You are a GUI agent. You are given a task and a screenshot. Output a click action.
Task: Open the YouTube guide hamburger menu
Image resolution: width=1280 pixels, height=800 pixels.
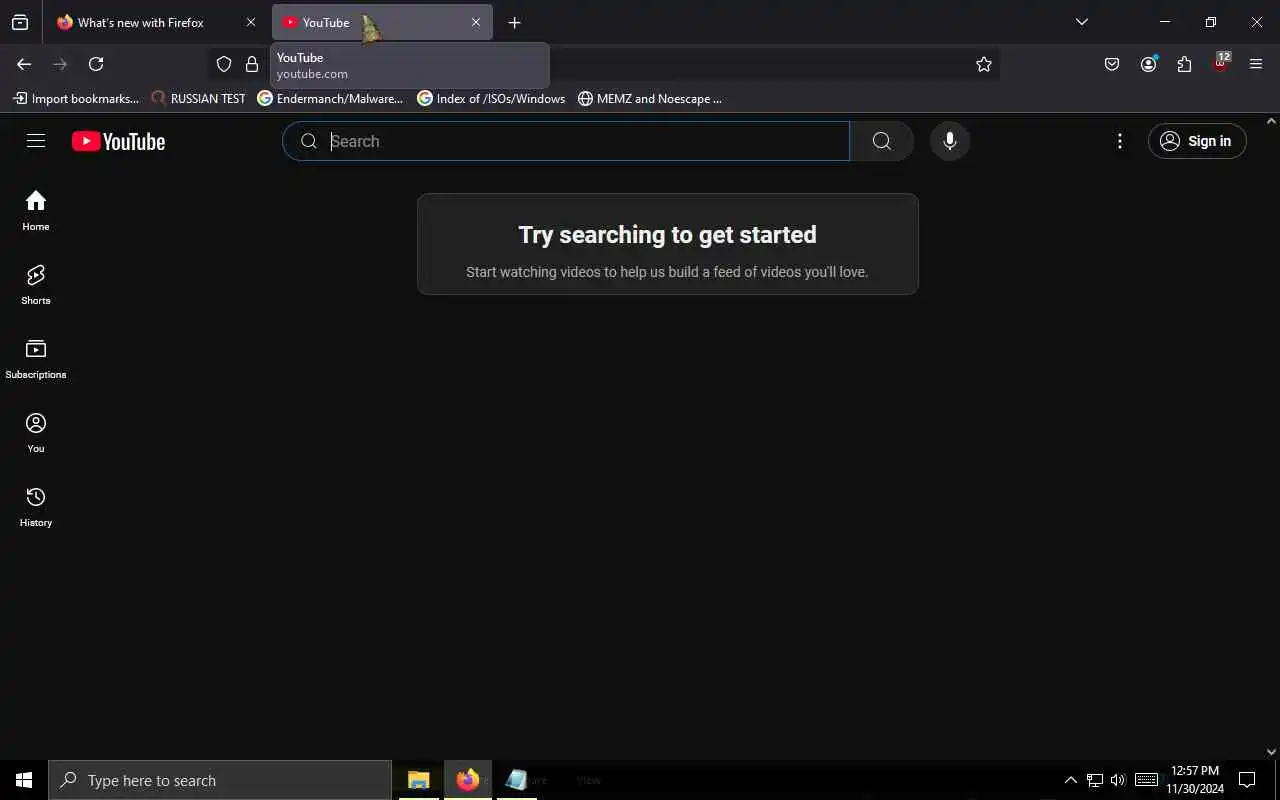pos(36,141)
